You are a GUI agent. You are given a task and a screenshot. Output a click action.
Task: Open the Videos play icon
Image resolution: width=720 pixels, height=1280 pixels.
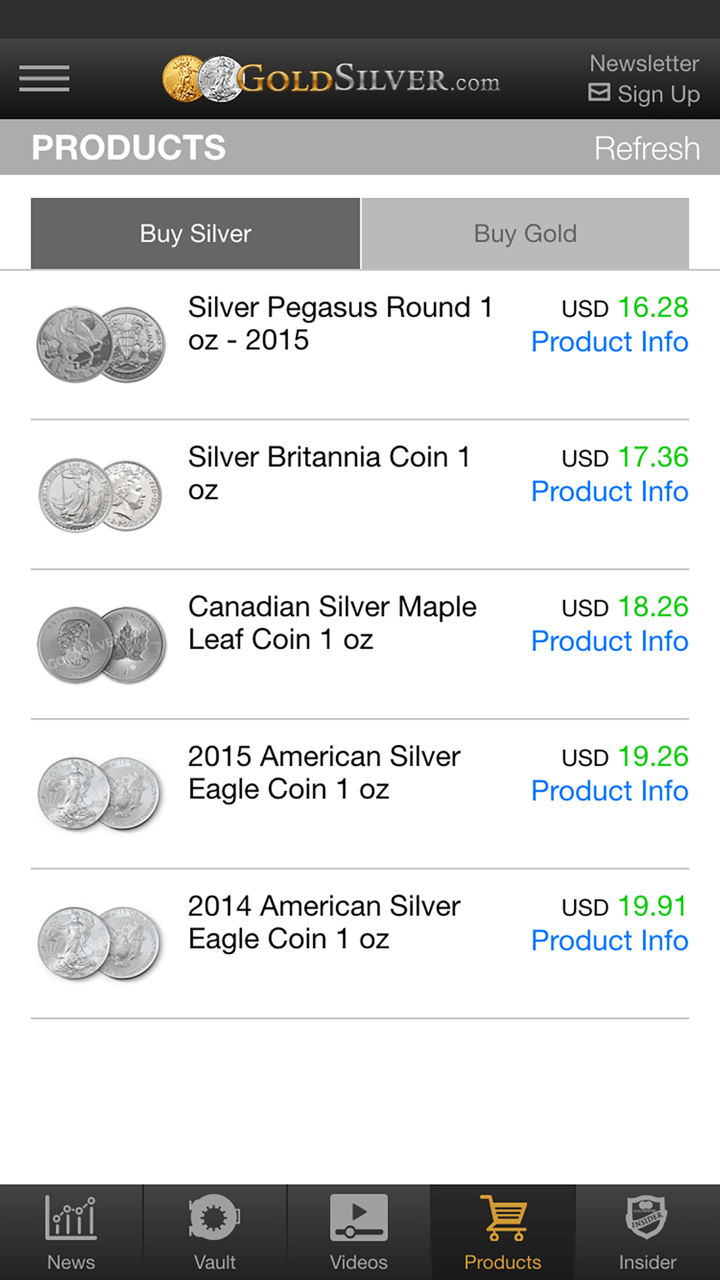(x=358, y=1218)
